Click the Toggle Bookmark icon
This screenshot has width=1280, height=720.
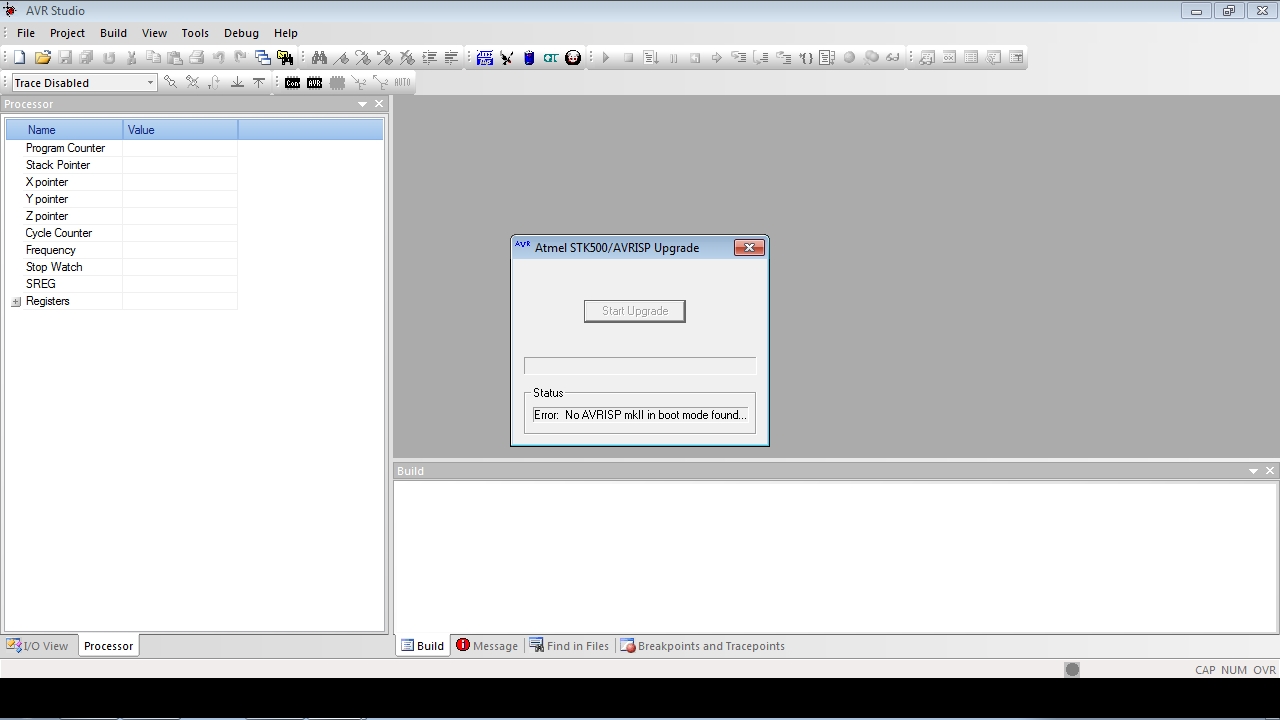[341, 58]
